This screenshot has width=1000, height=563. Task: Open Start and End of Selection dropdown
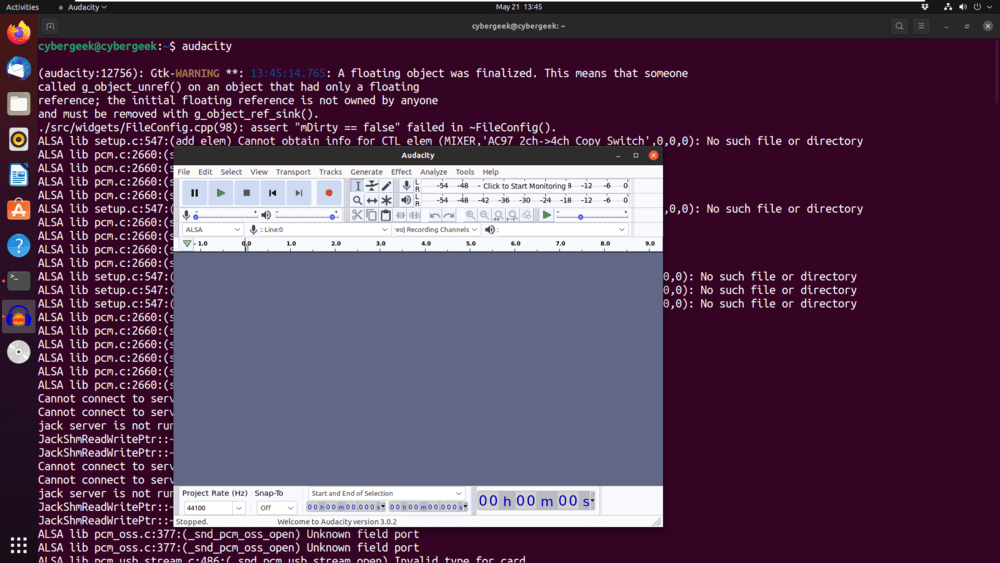coord(386,494)
